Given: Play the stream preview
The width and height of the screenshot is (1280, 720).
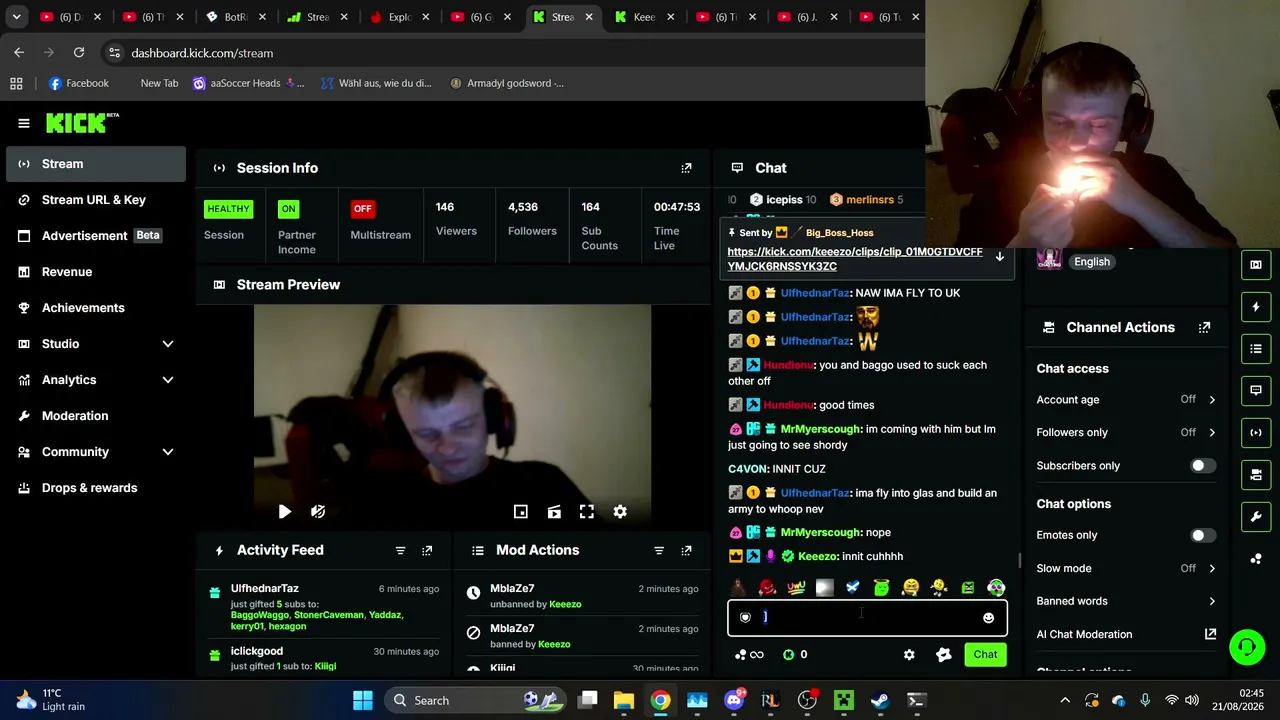Looking at the screenshot, I should tap(285, 512).
